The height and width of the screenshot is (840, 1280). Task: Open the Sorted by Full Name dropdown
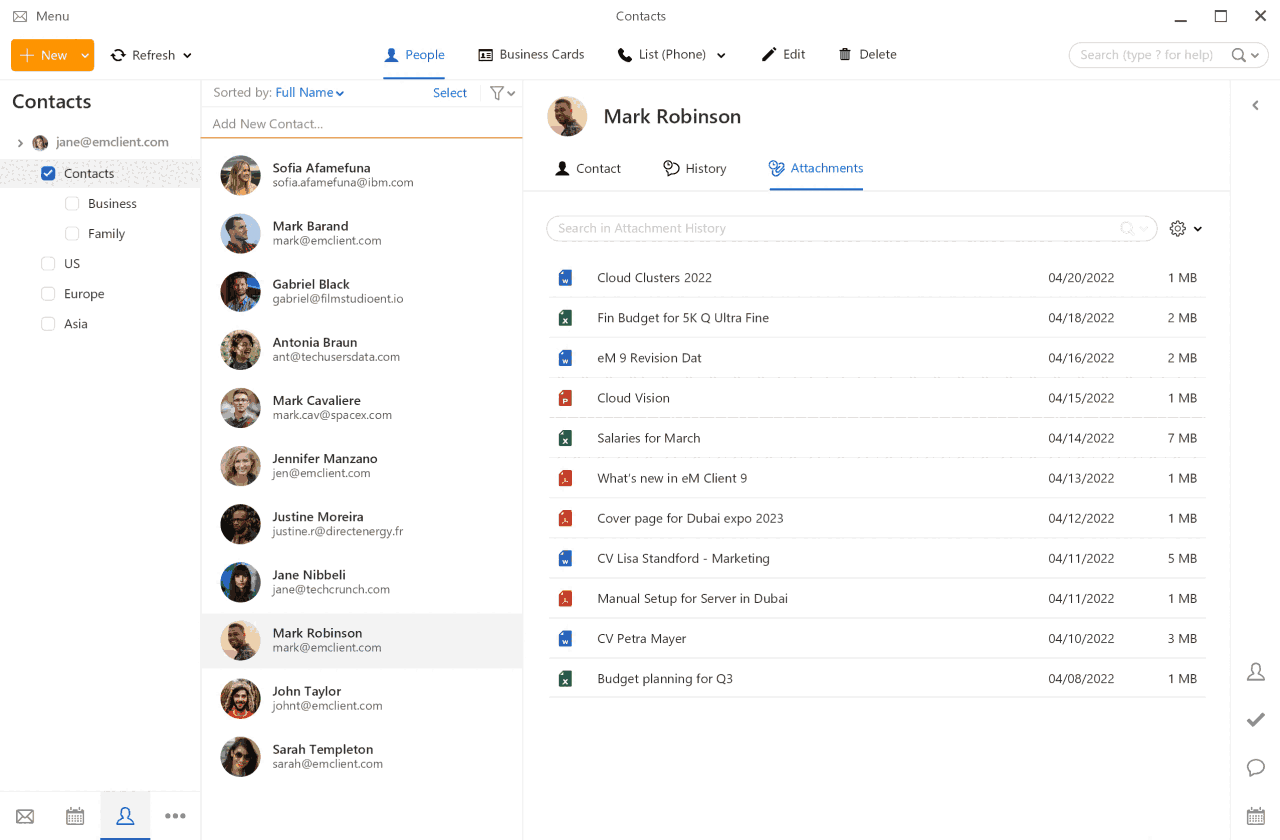point(309,93)
